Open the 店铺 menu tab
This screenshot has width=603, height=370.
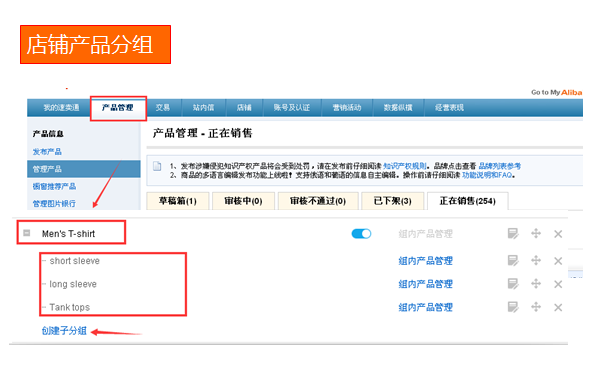[x=244, y=108]
